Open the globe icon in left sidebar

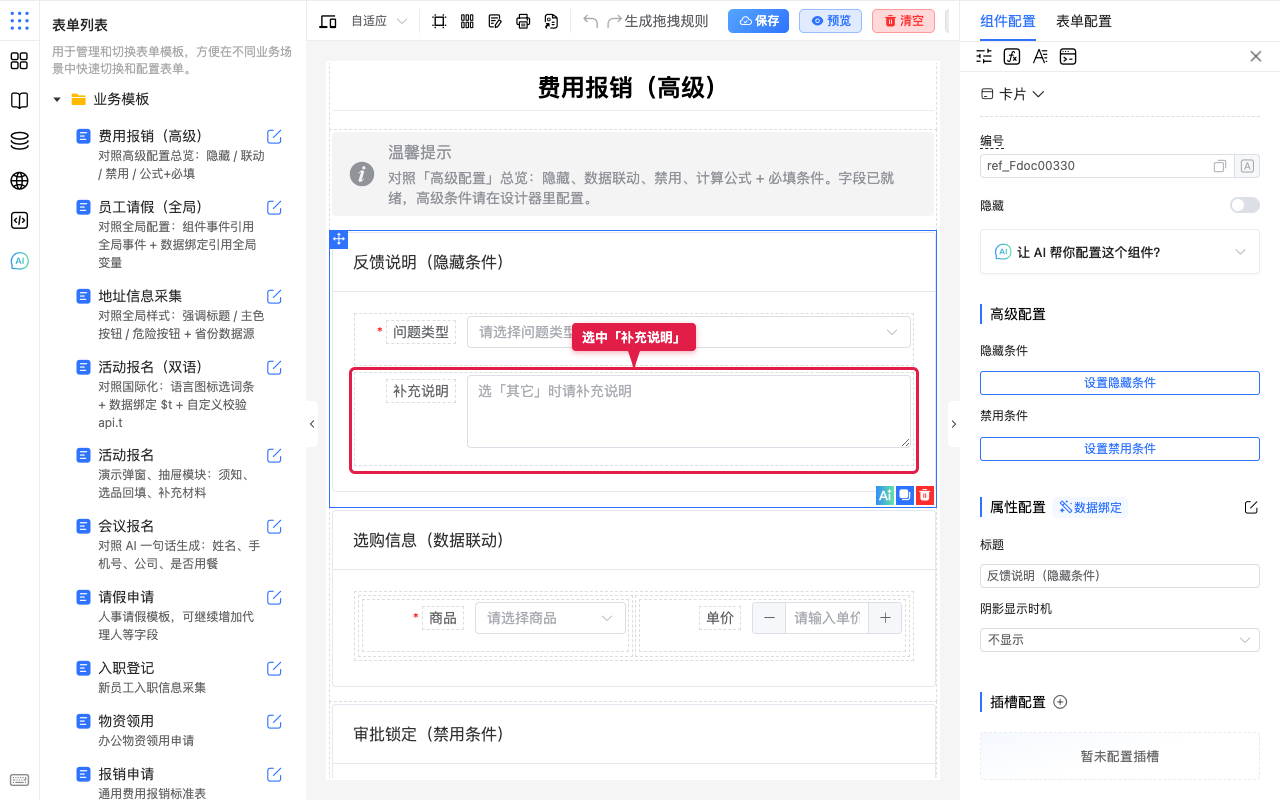coord(19,181)
